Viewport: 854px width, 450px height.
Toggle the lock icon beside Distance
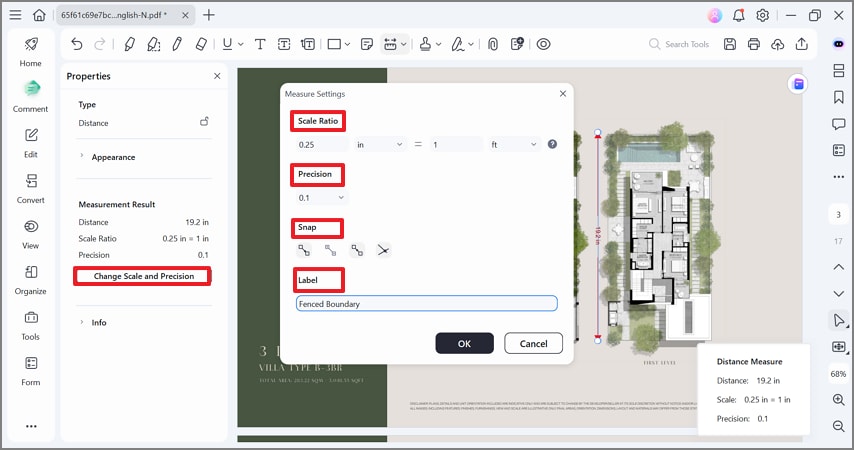tap(204, 121)
